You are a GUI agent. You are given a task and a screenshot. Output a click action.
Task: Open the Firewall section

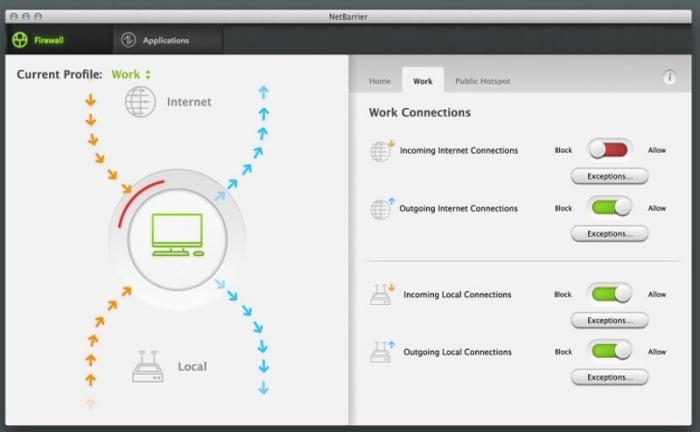59,40
